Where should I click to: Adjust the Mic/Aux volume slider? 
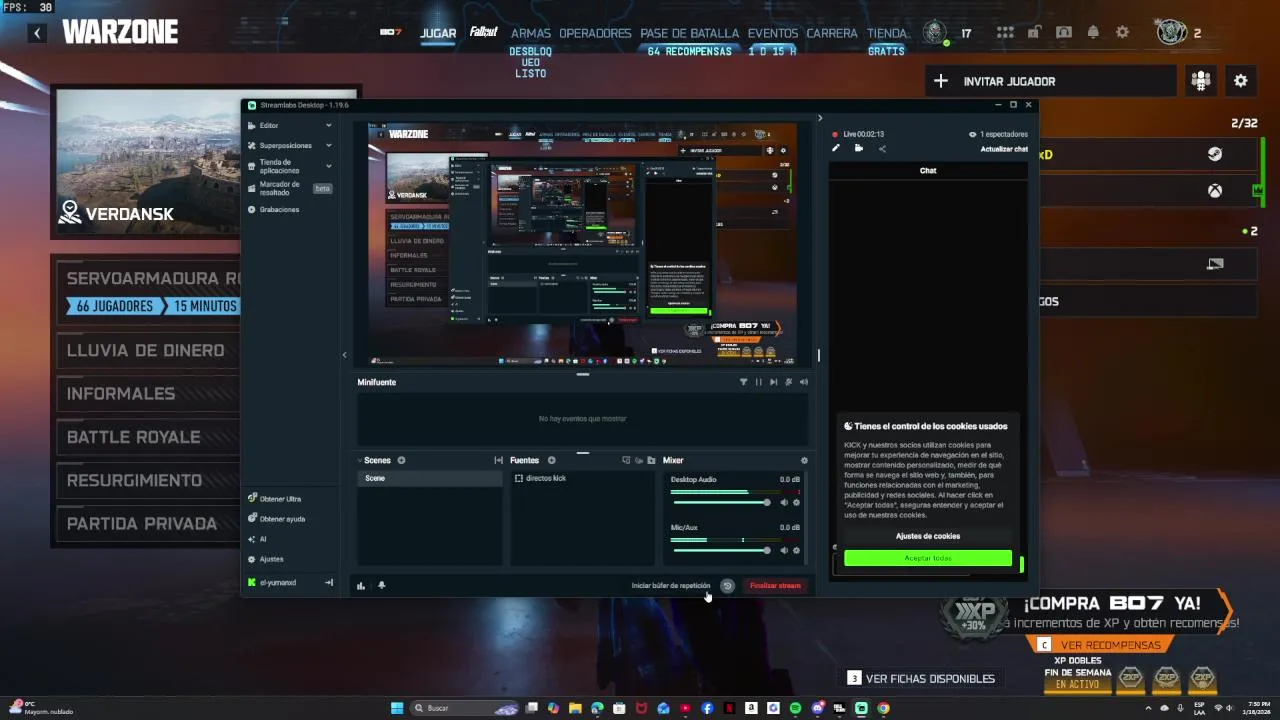(721, 550)
